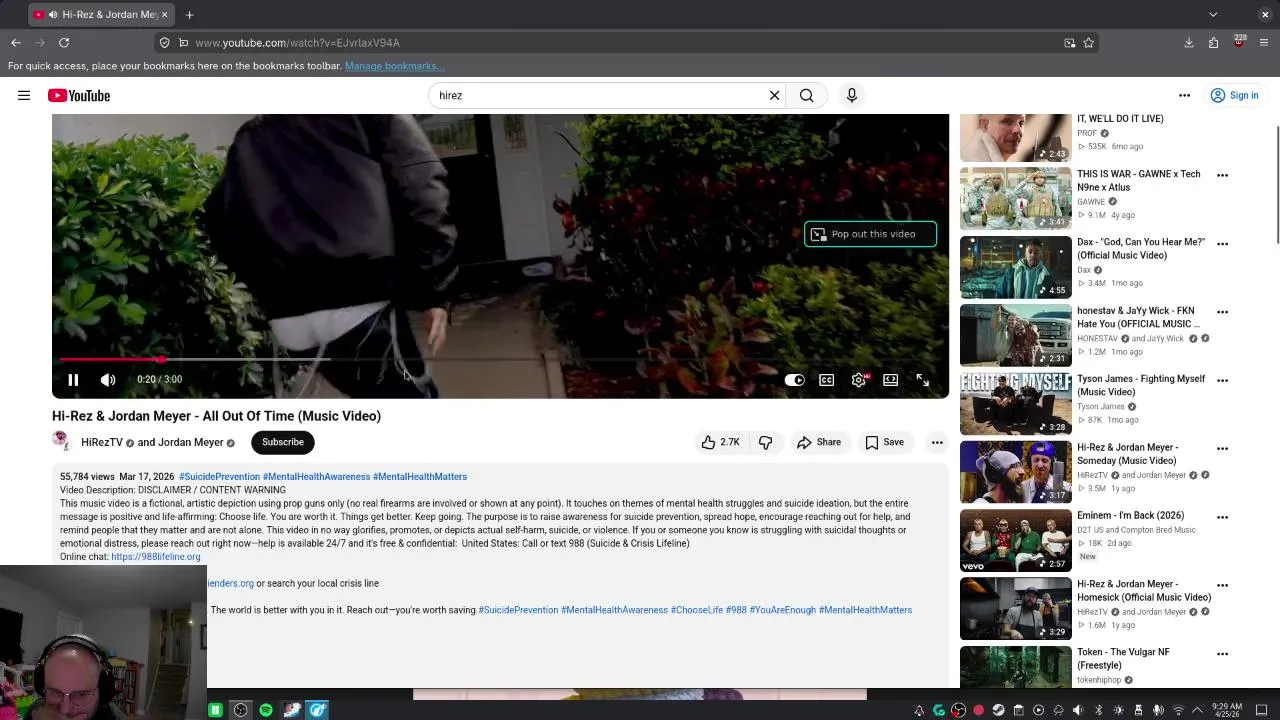Open options for honestav FKN Hate You
This screenshot has width=1280, height=720.
1222,312
